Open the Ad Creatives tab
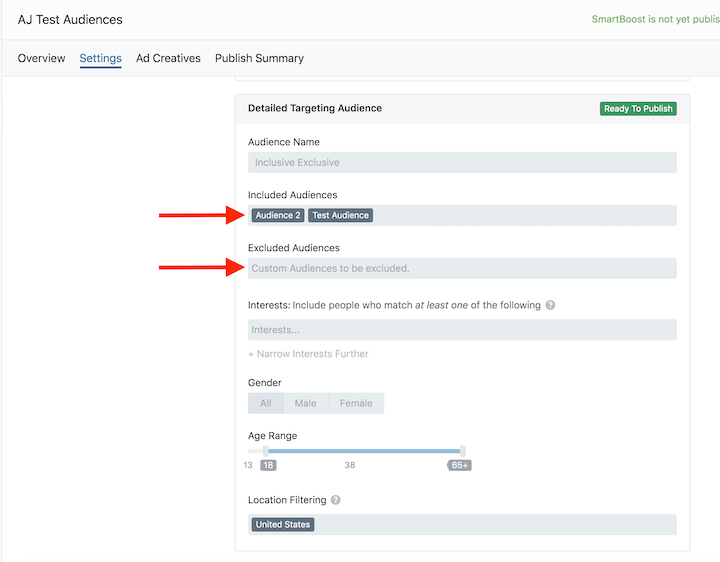 point(168,58)
